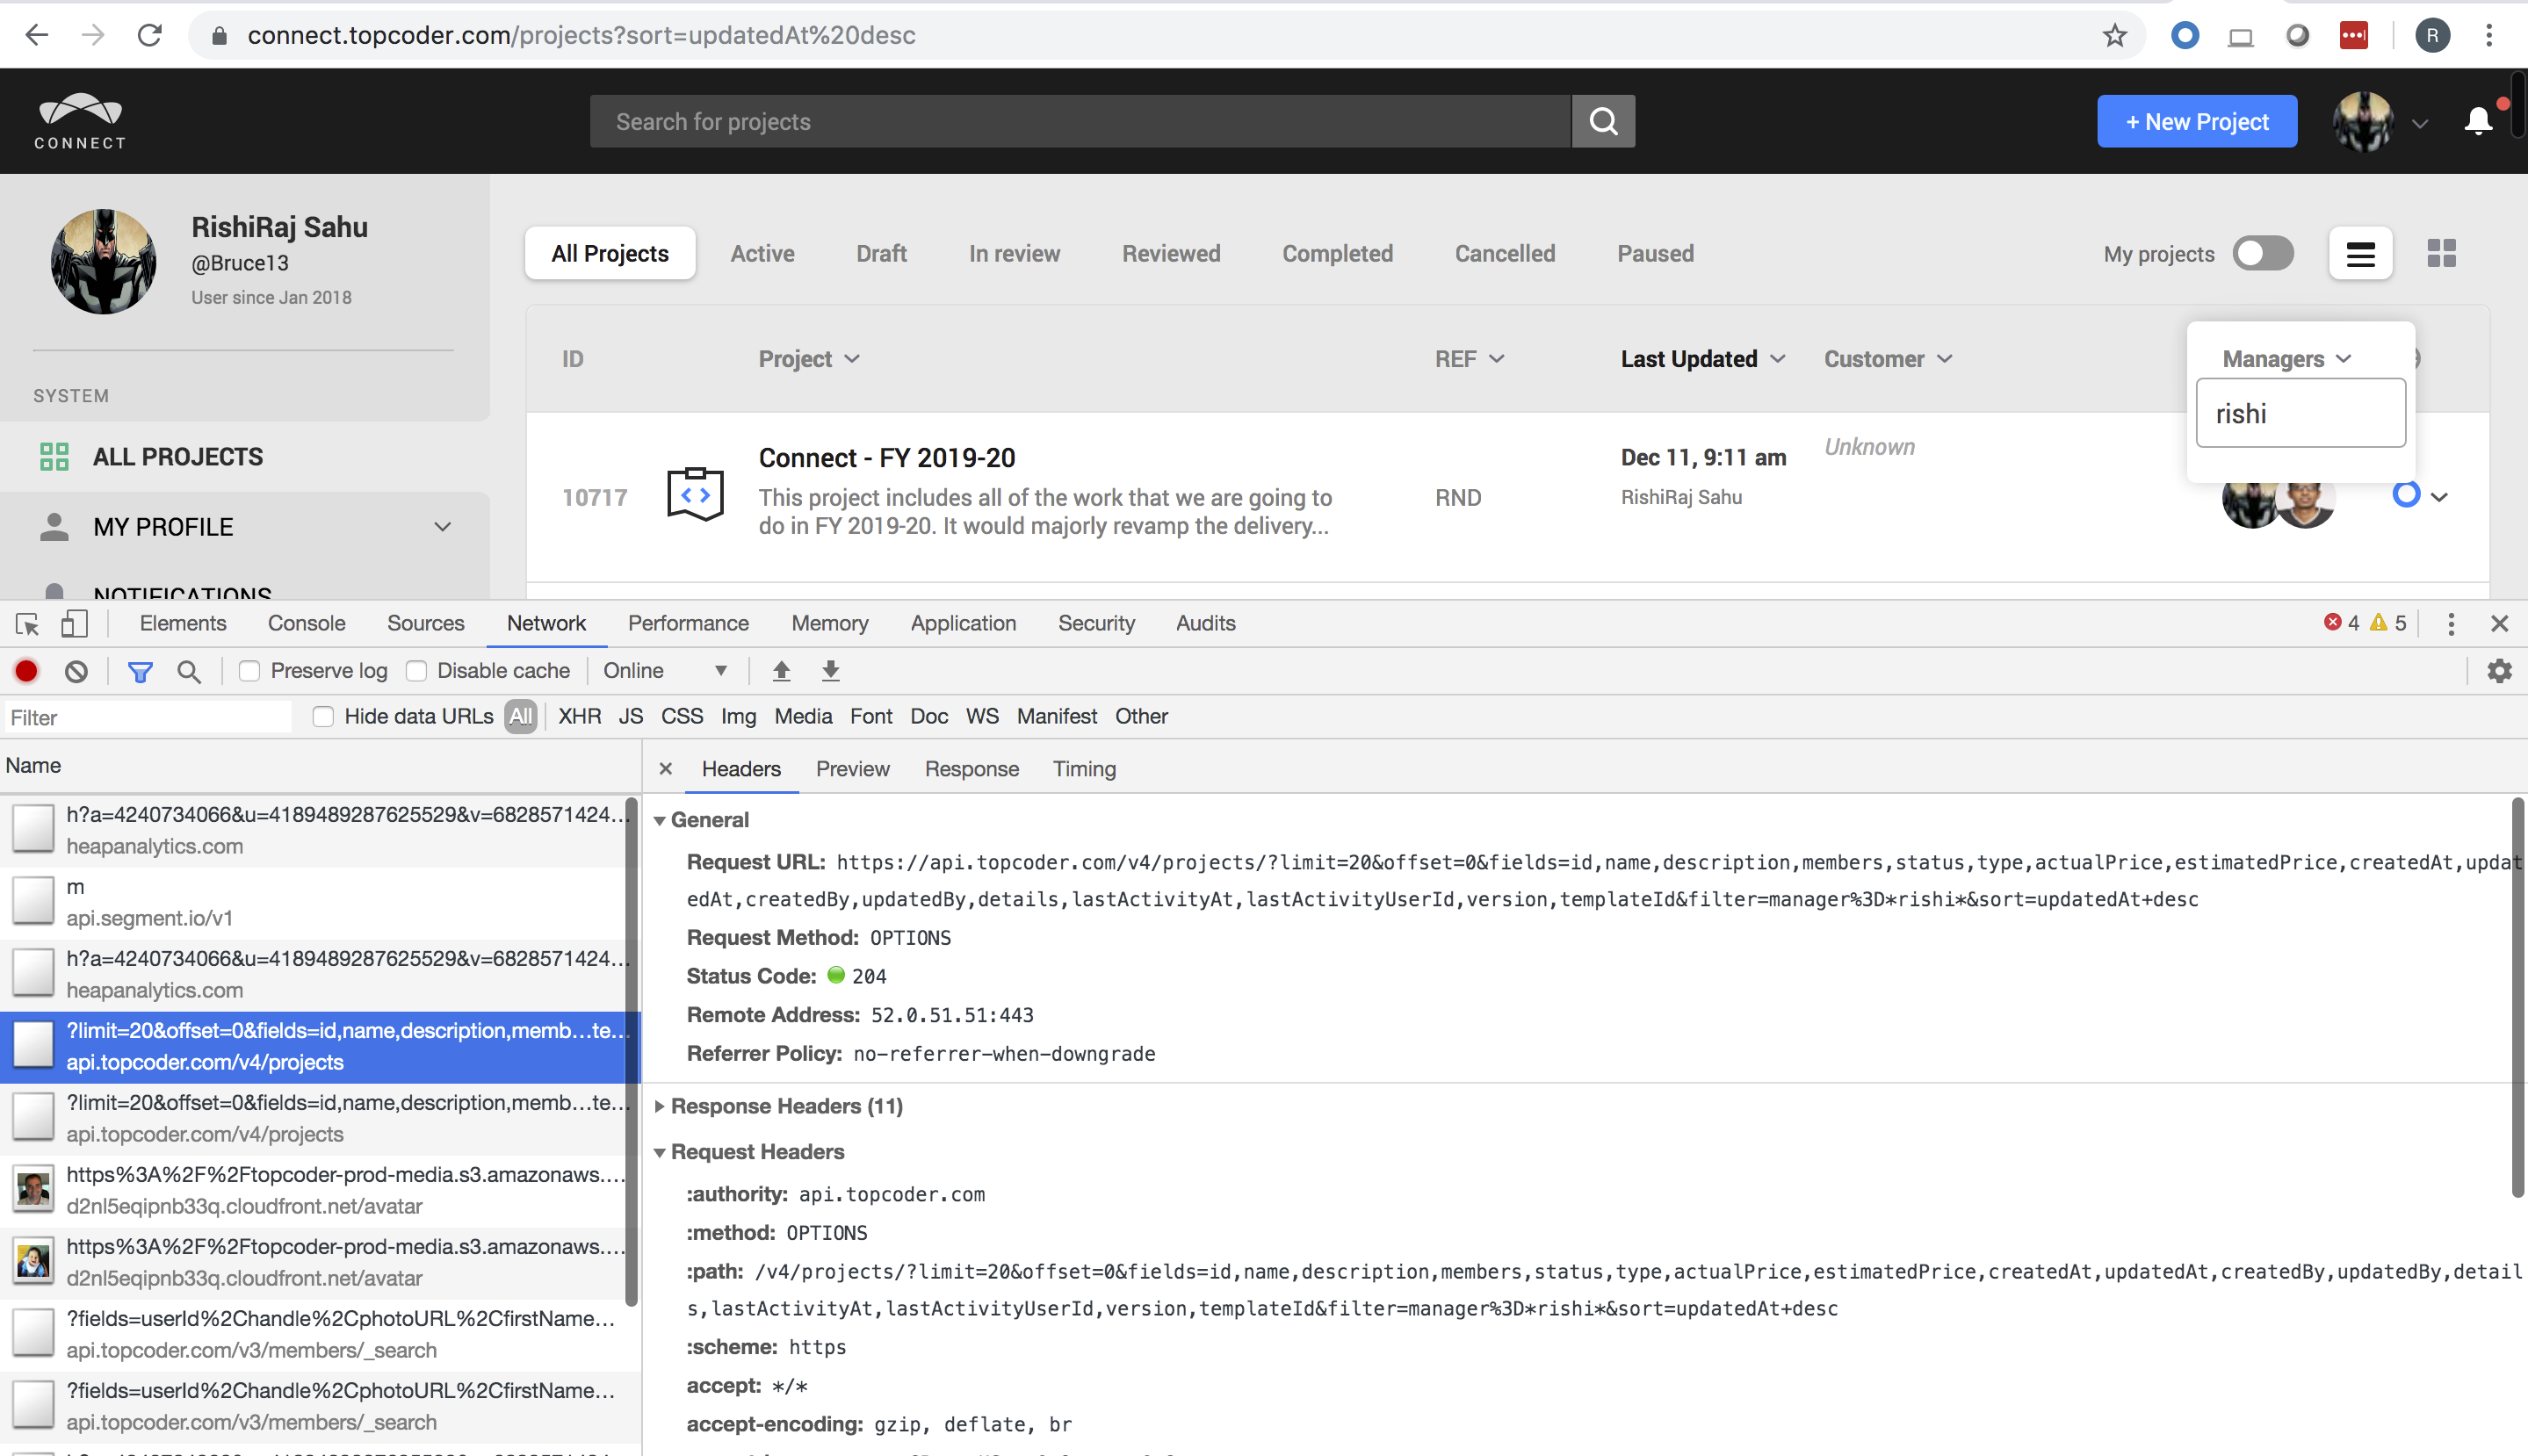This screenshot has height=1456, width=2528.
Task: Toggle the network filter funnel icon
Action: pos(140,671)
